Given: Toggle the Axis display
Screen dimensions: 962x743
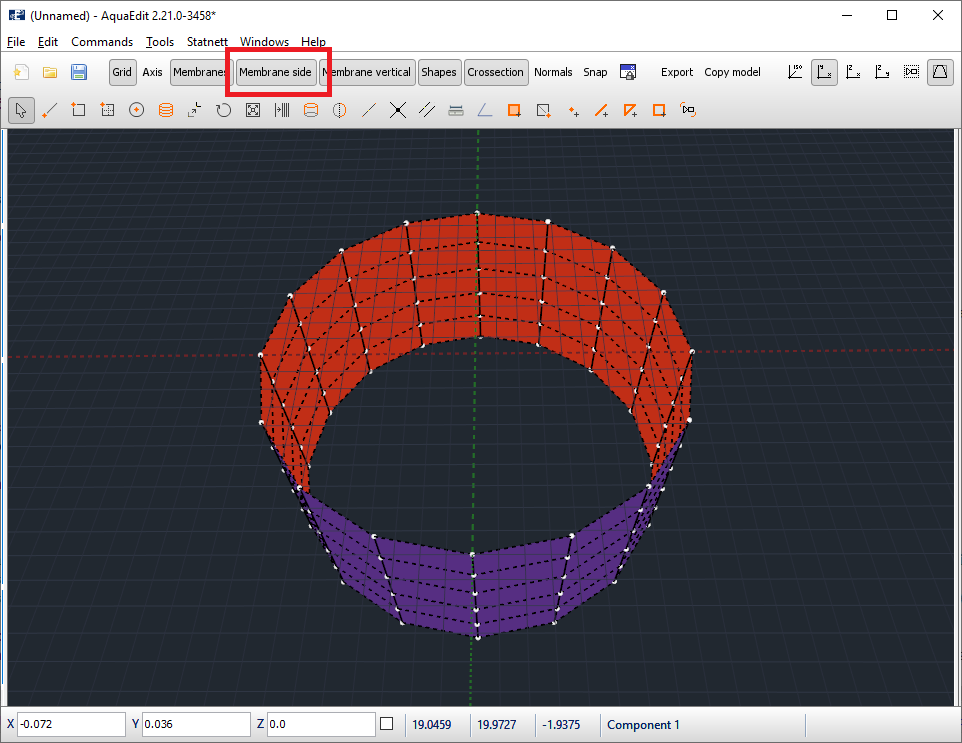Looking at the screenshot, I should point(152,72).
